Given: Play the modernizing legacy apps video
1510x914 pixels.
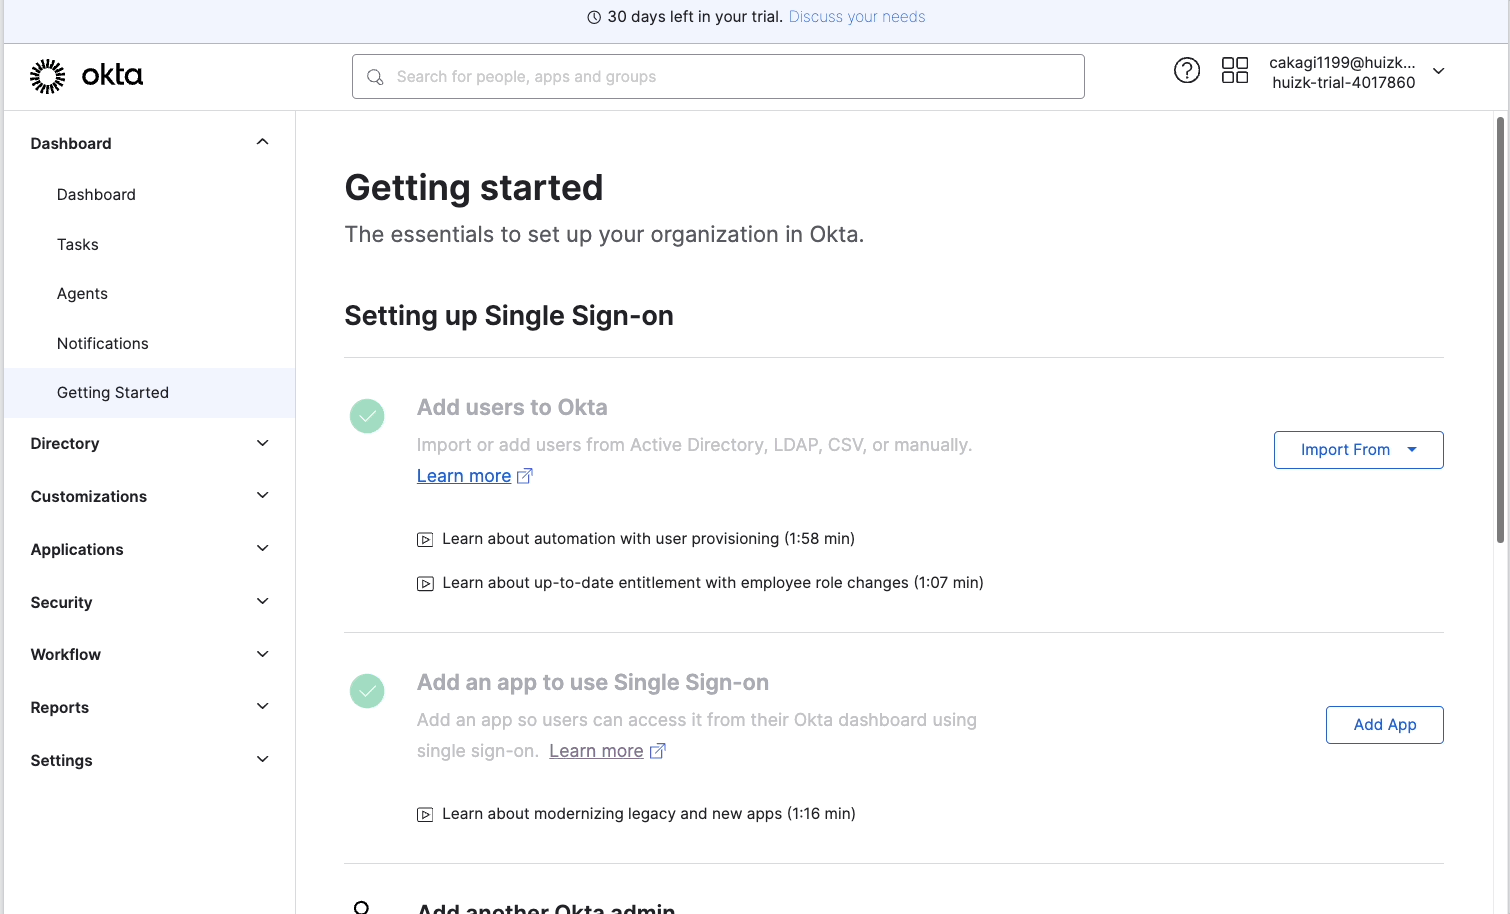Looking at the screenshot, I should 426,813.
